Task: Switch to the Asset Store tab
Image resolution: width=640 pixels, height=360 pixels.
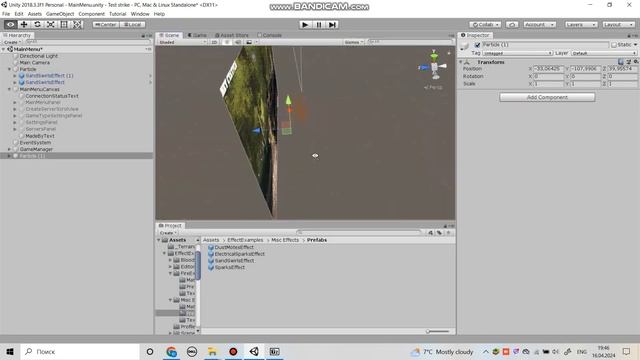Action: click(231, 35)
